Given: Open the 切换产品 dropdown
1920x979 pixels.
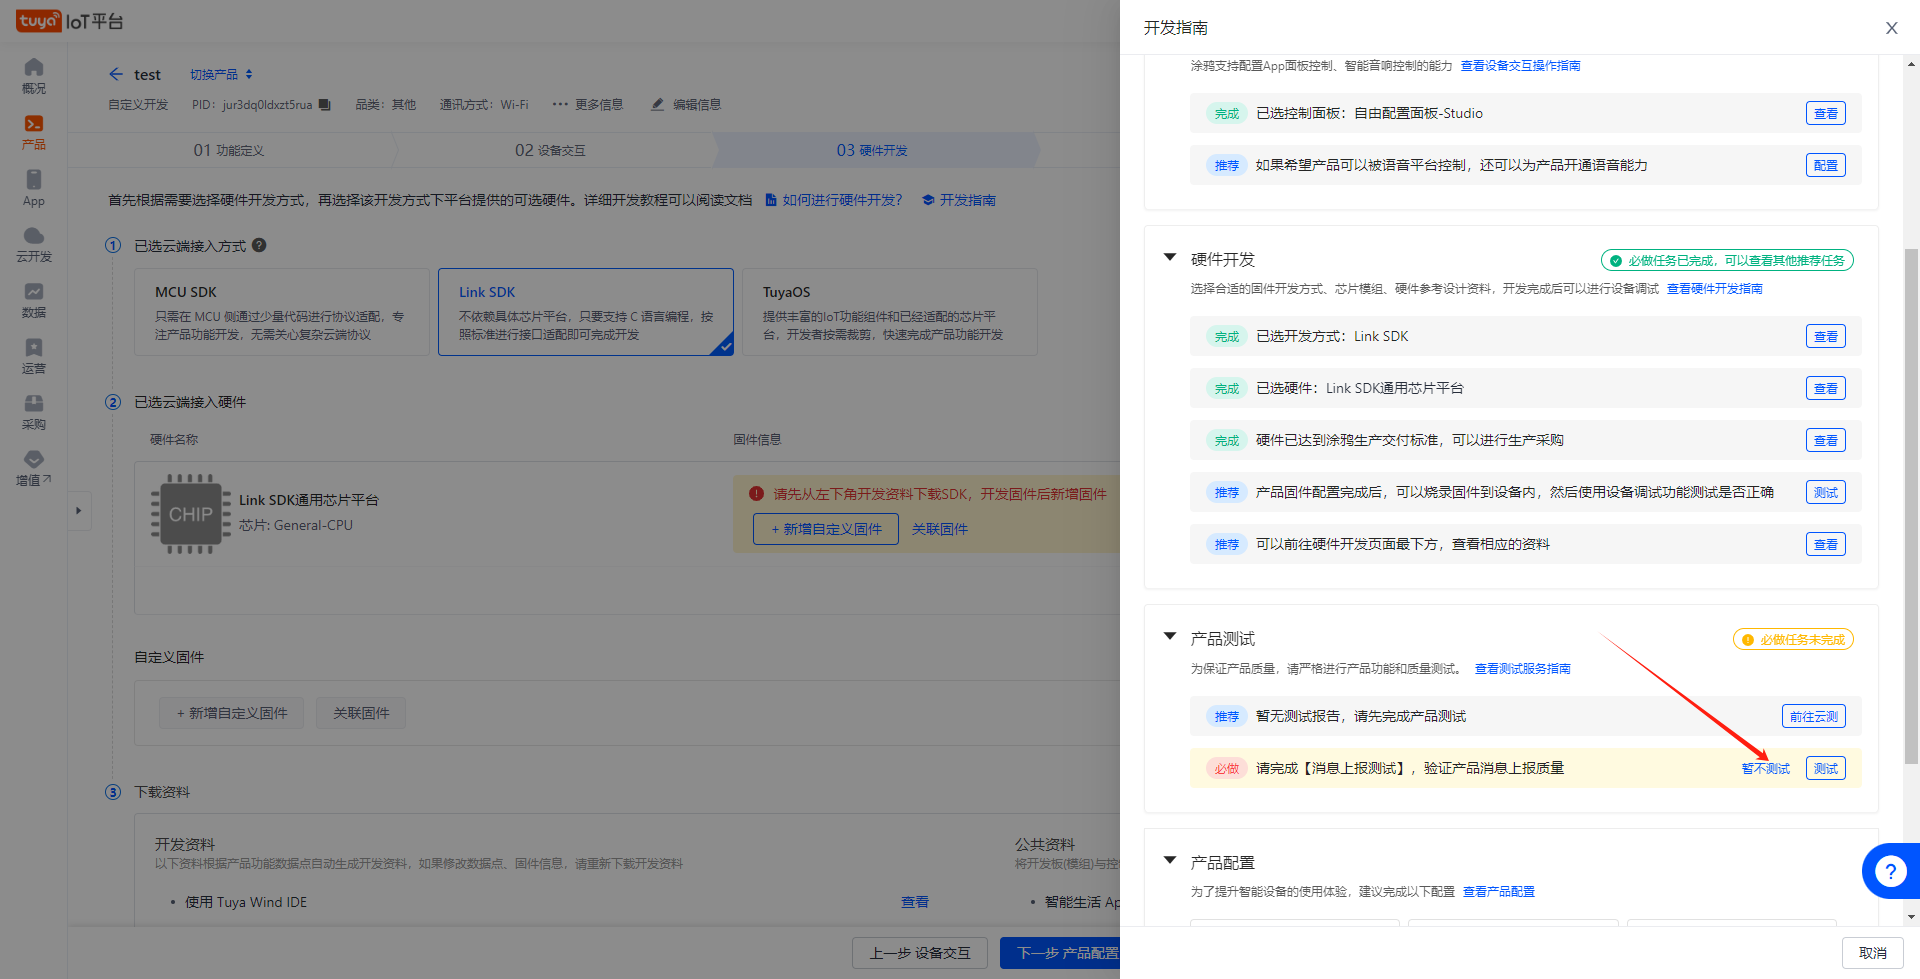Looking at the screenshot, I should tap(222, 74).
